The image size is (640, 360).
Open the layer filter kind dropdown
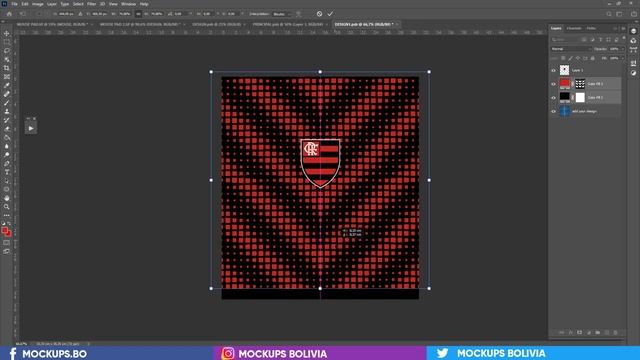566,40
